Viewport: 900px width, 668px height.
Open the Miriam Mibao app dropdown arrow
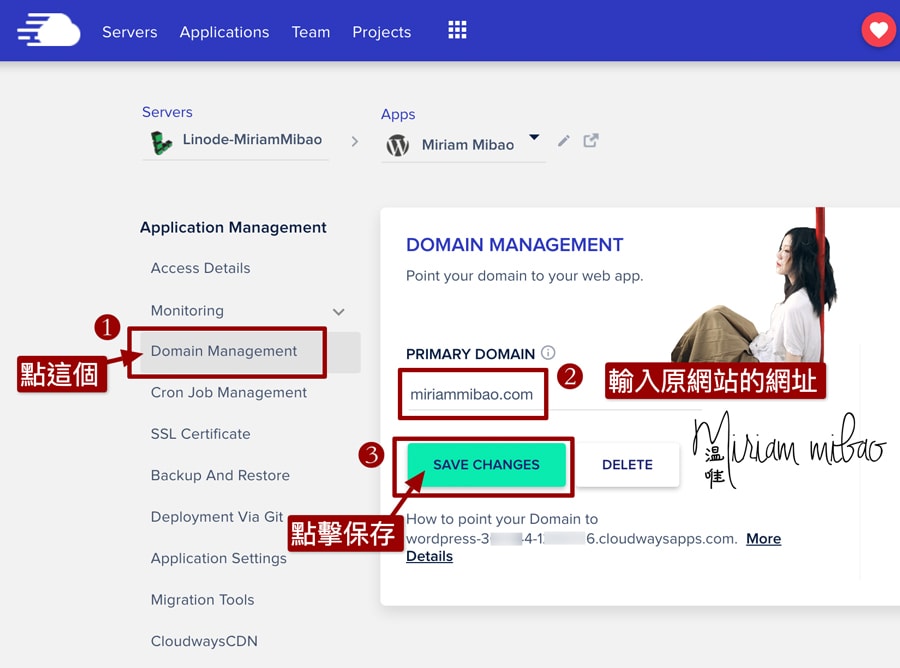pos(534,137)
